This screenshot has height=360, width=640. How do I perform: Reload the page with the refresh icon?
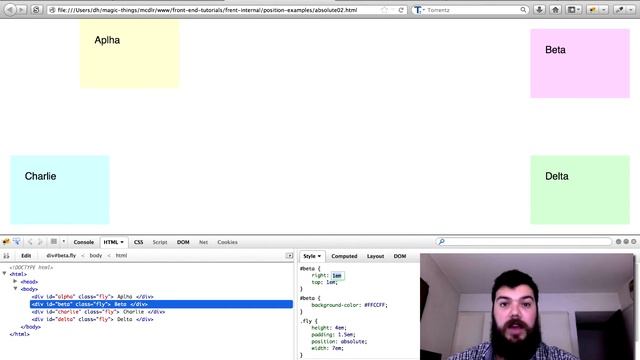tap(401, 10)
